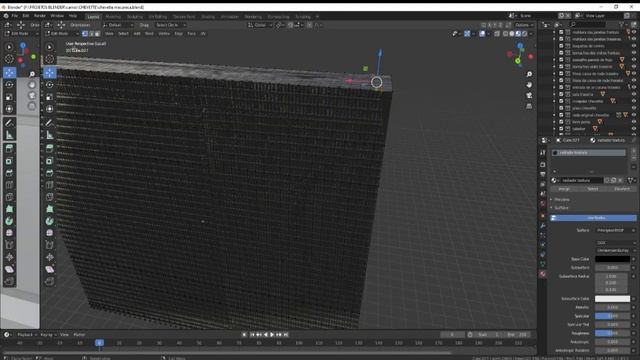Open the World properties tab icon

click(x=543, y=204)
